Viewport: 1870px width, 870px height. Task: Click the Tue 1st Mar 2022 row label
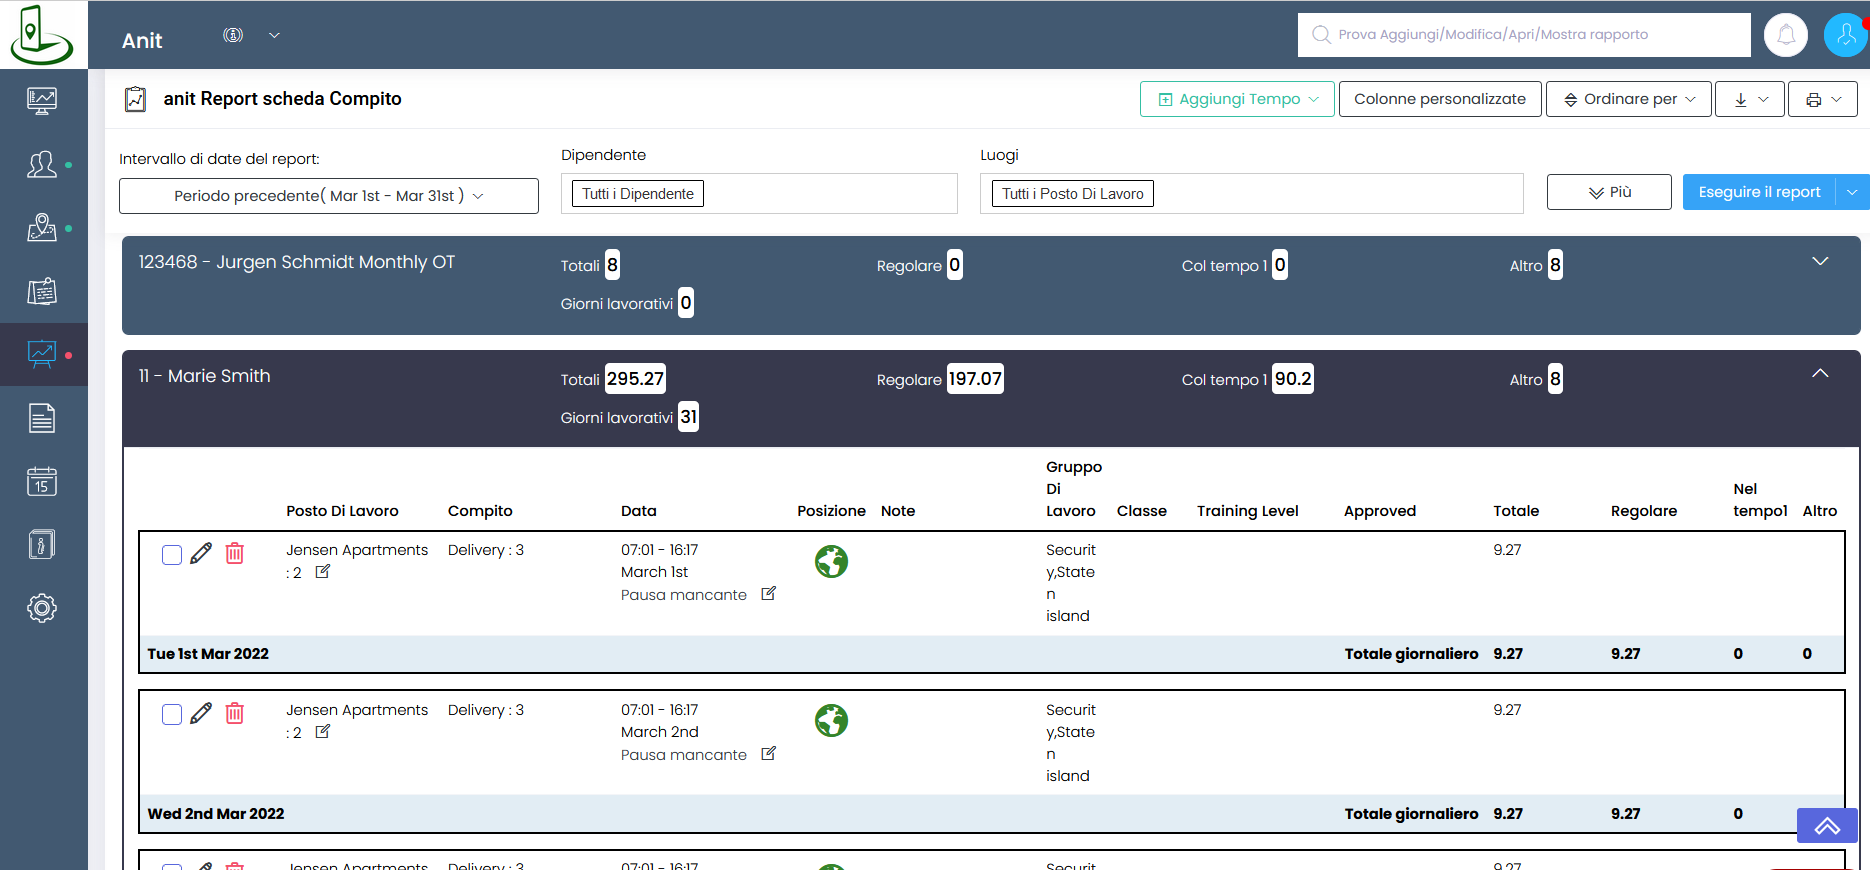pos(208,654)
